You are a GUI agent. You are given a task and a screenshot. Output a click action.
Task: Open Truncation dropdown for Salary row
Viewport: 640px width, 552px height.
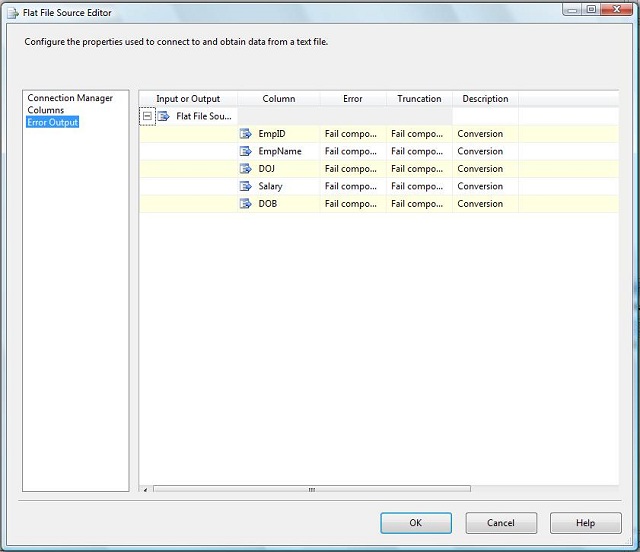418,186
